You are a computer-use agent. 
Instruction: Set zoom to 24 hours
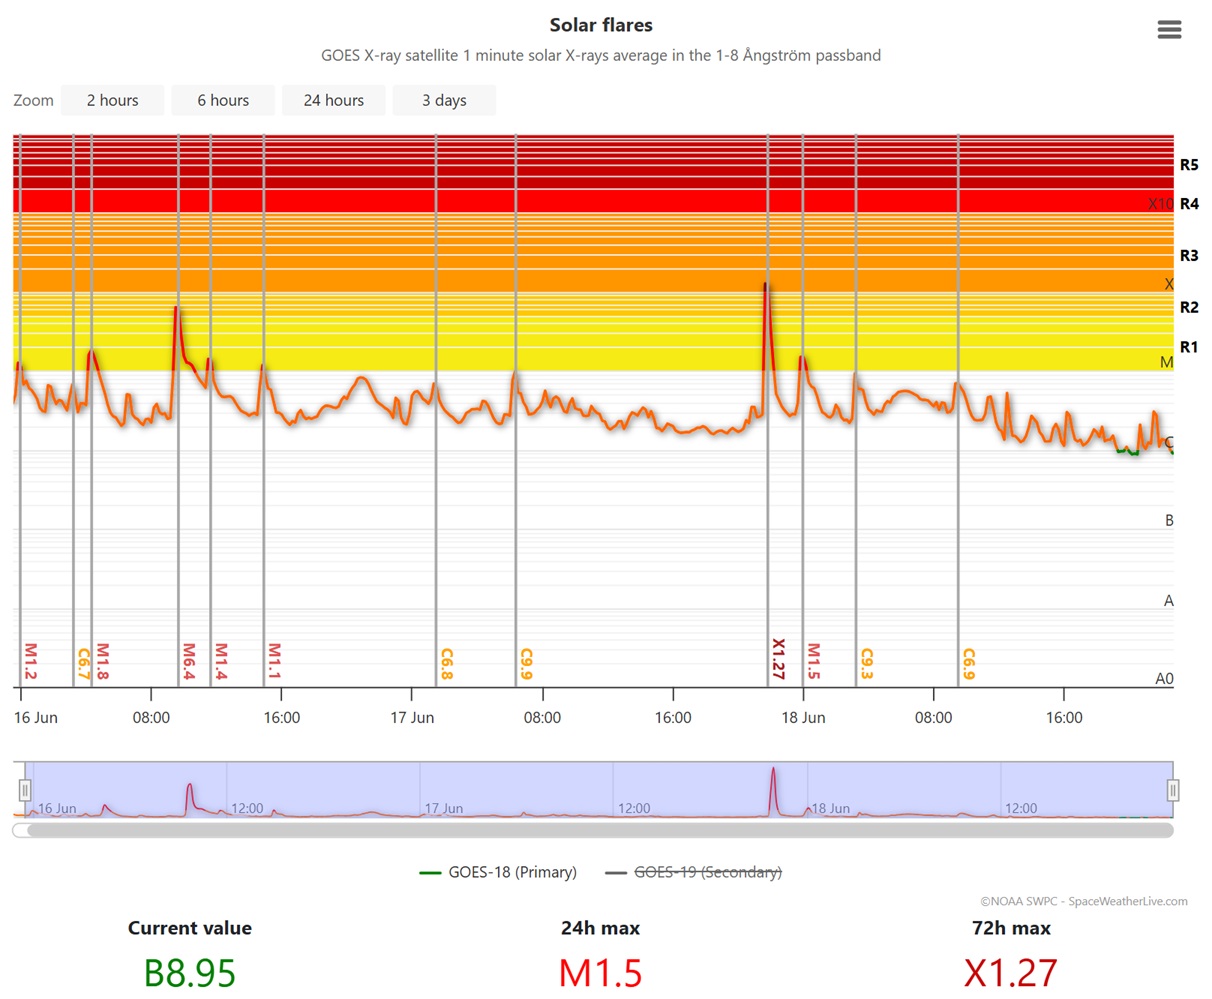[x=333, y=100]
